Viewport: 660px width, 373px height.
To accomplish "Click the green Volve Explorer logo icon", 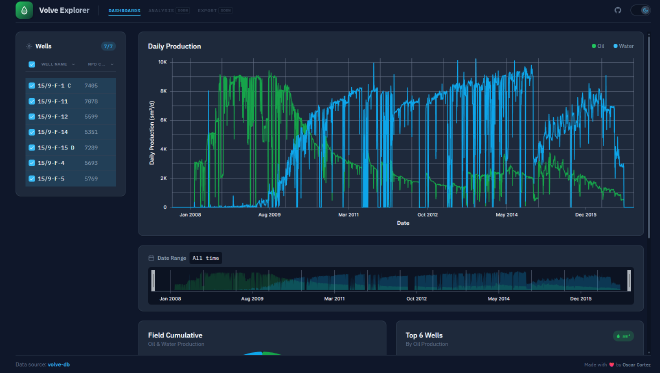I will tap(24, 10).
